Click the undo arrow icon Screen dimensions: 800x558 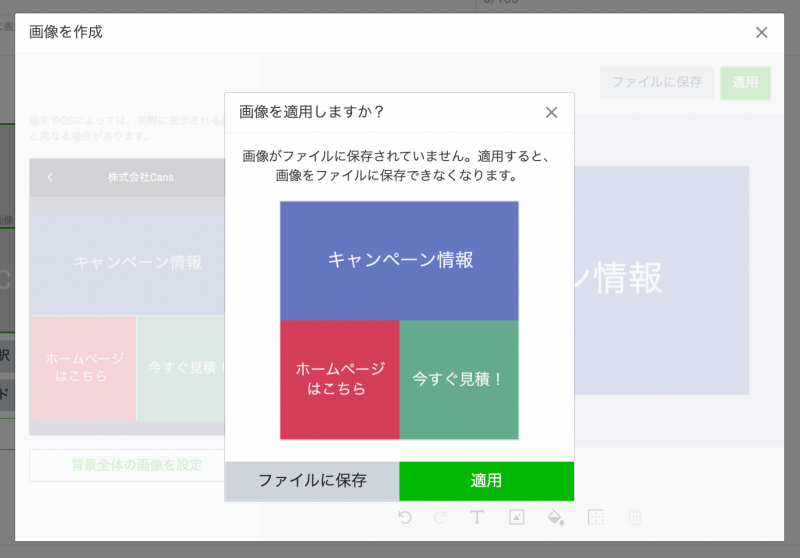tap(404, 517)
